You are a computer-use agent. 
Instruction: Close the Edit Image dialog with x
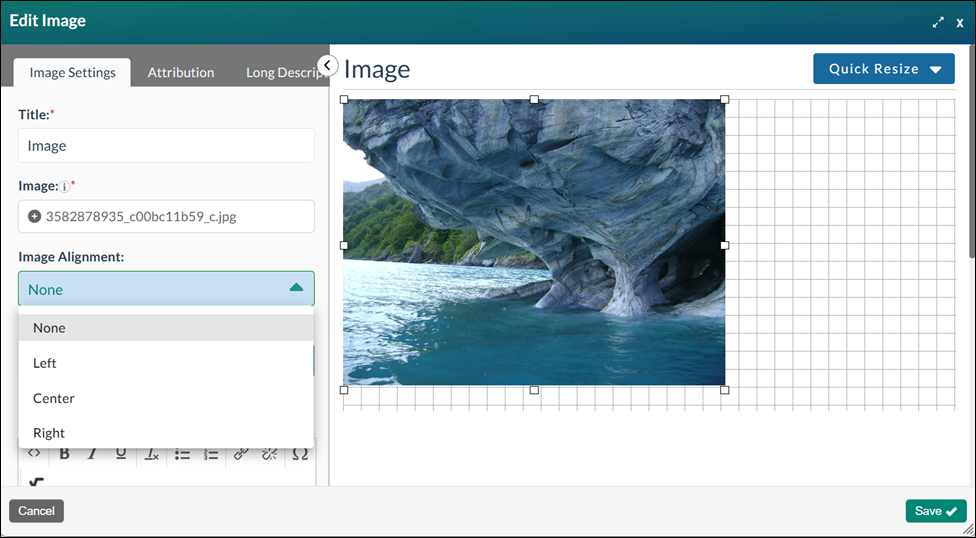pos(960,23)
